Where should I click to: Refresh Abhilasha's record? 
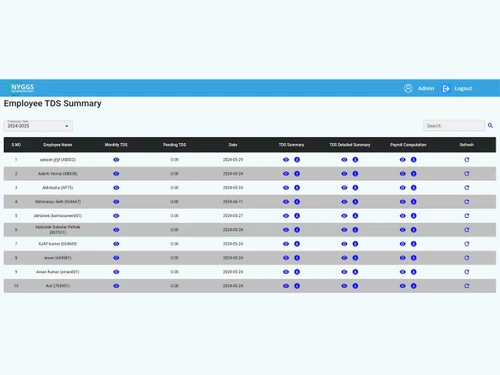point(467,188)
